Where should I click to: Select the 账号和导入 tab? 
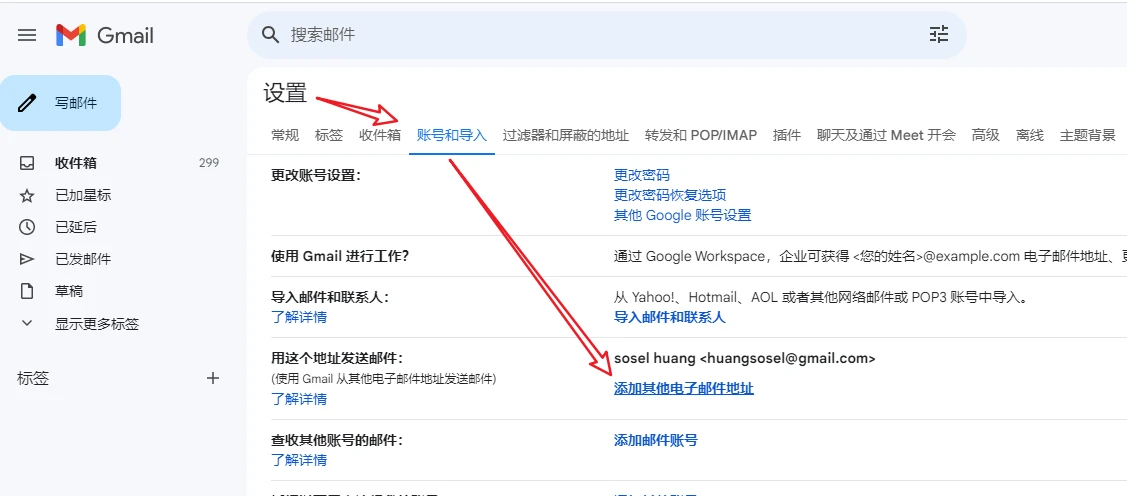452,135
